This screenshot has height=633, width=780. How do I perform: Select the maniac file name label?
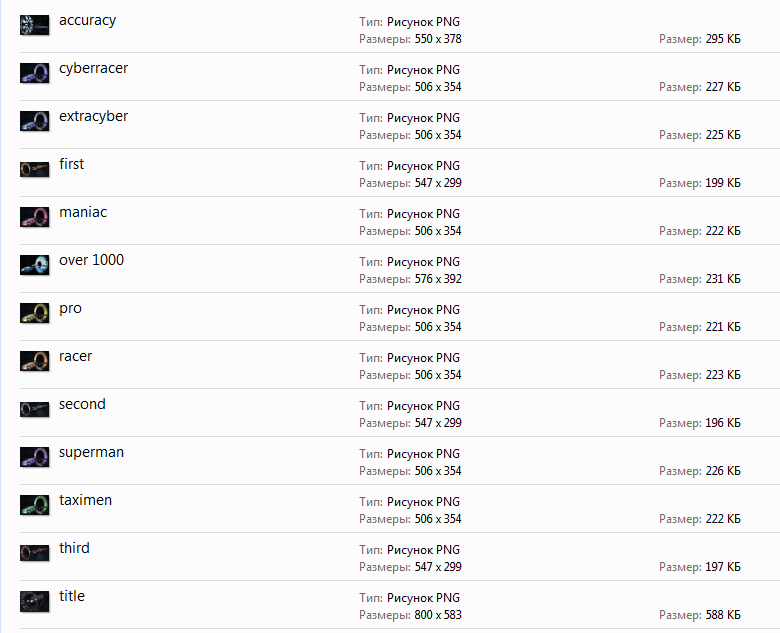(x=83, y=212)
